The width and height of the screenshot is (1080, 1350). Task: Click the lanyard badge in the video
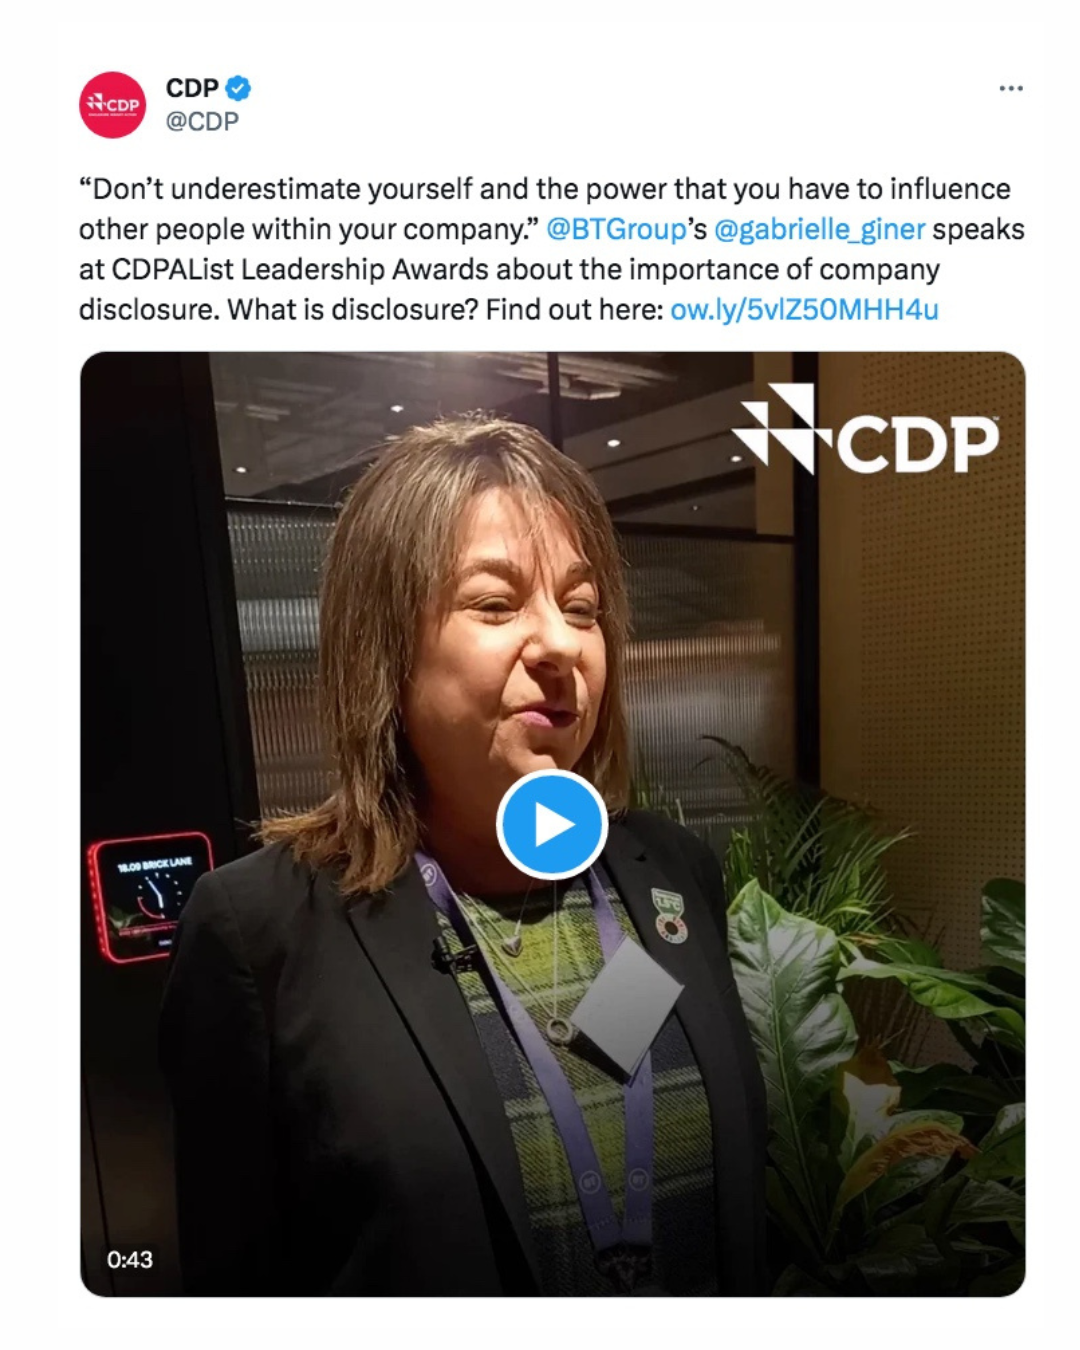(x=626, y=1006)
